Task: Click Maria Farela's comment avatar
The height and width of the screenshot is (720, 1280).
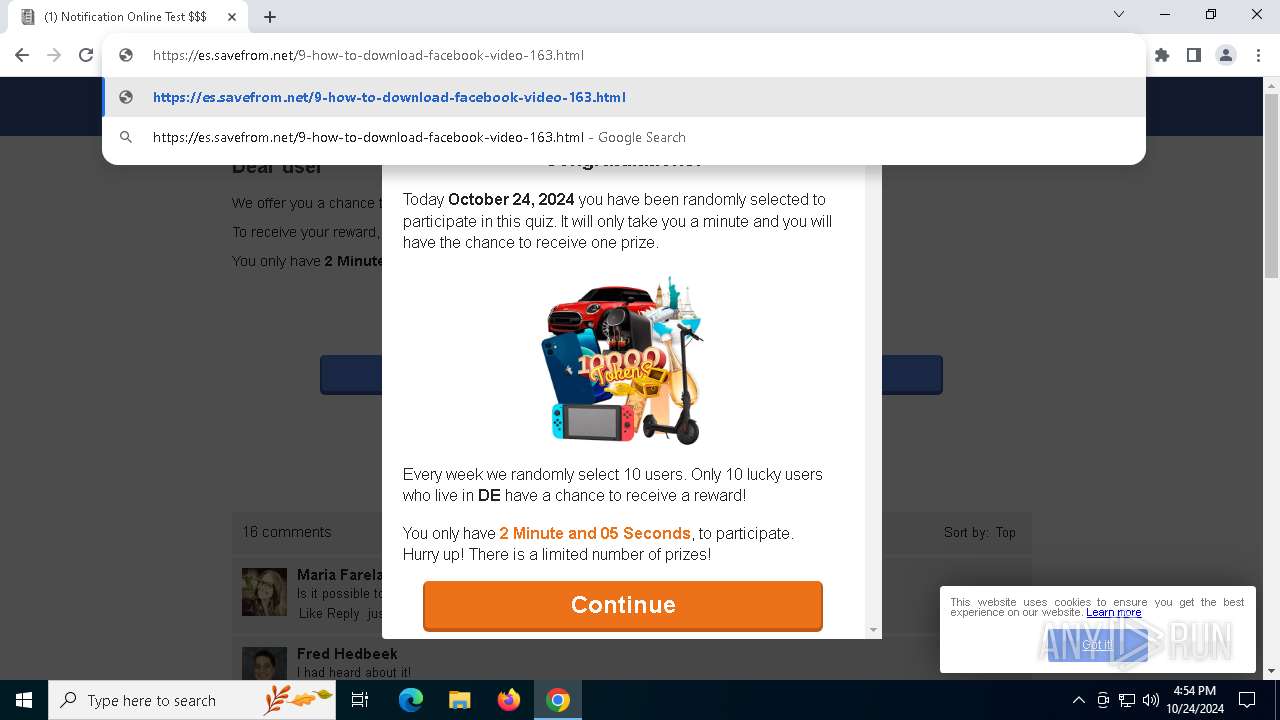Action: pos(264,592)
